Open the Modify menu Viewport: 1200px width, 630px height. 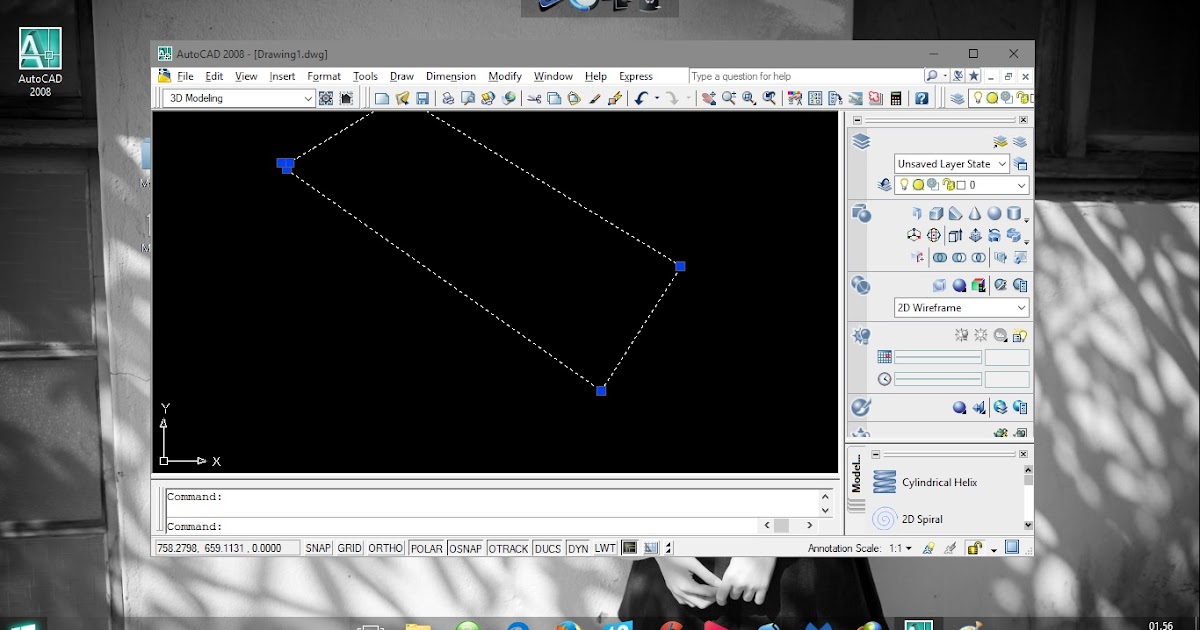[505, 76]
